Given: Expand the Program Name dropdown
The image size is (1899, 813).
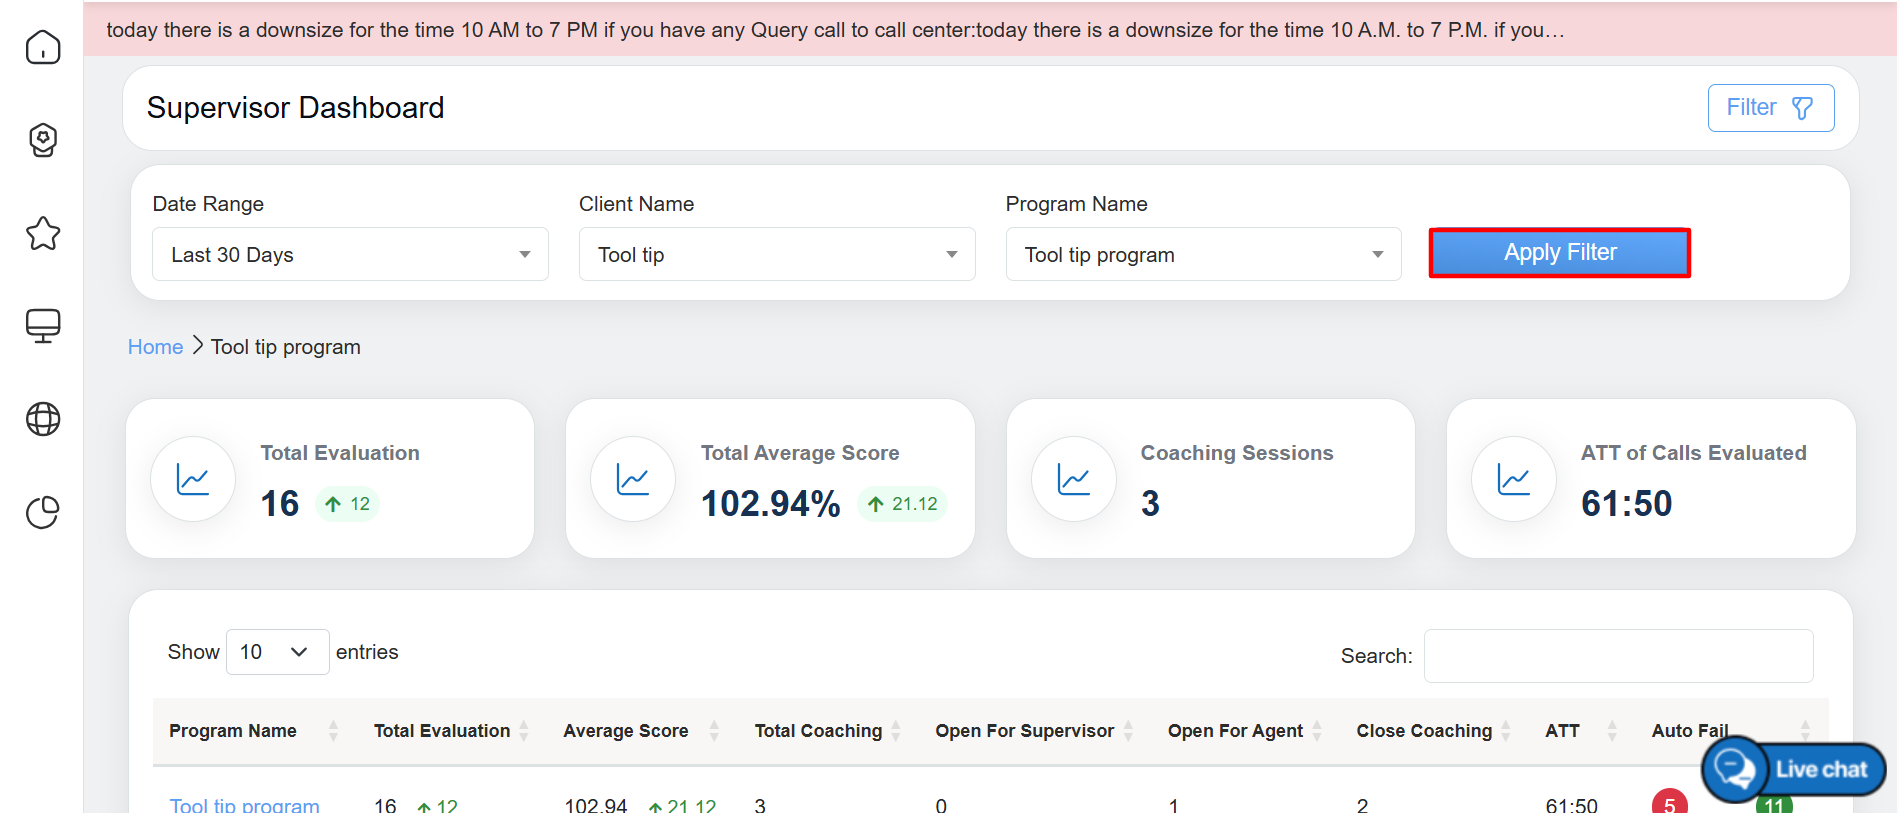Looking at the screenshot, I should tap(1203, 255).
